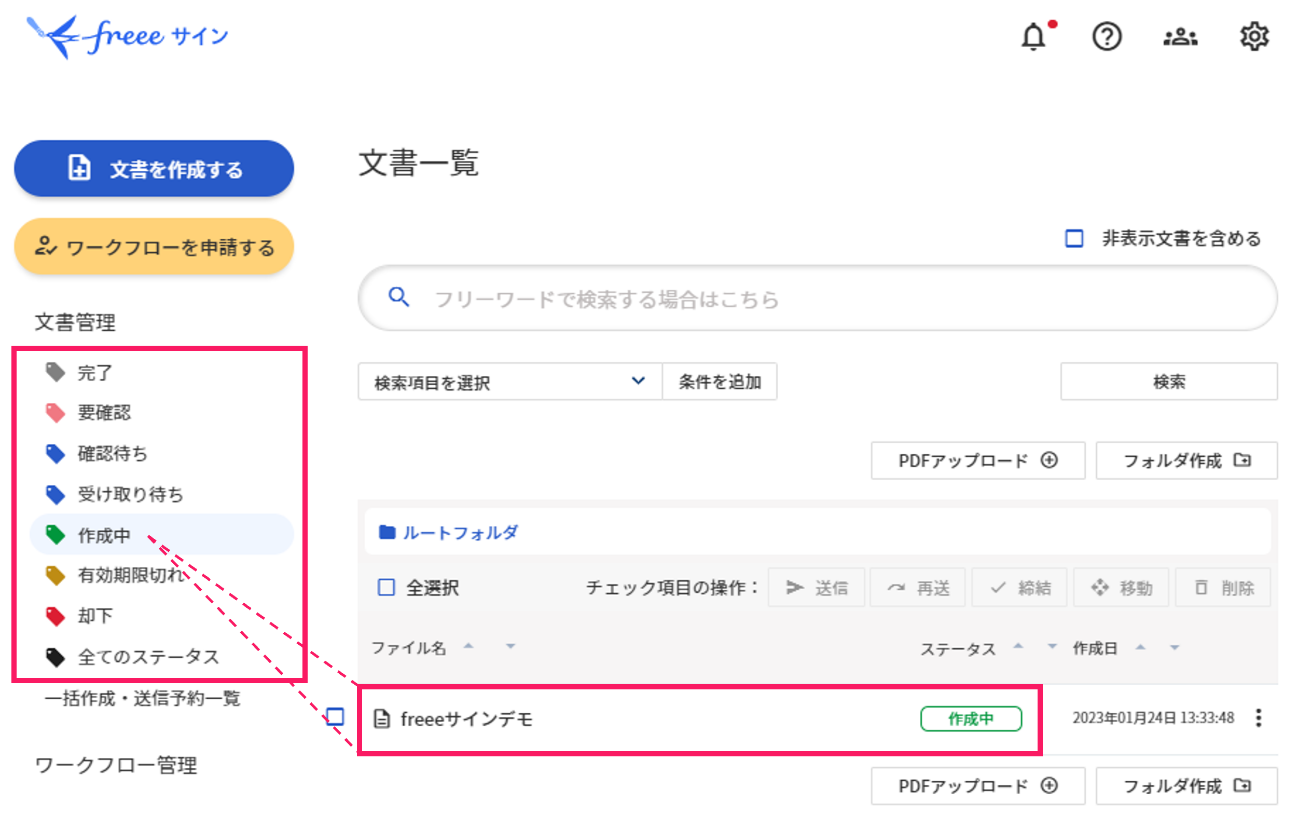
Task: Click the green tag icon next to 作成中
Action: (56, 535)
